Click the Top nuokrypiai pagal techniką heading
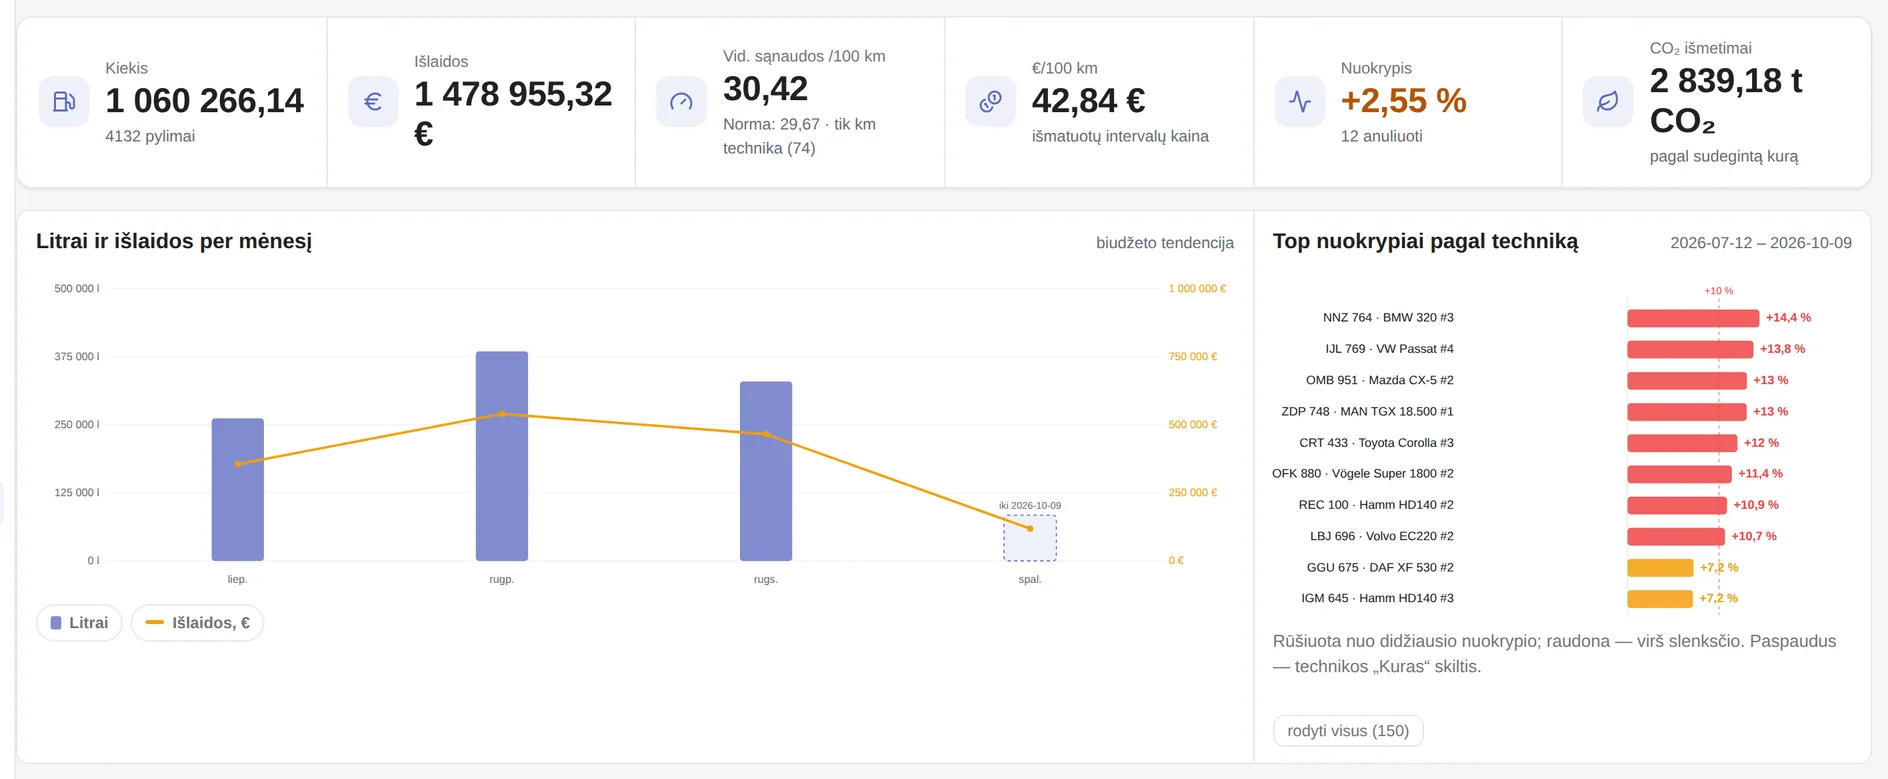The image size is (1888, 779). (x=1425, y=241)
